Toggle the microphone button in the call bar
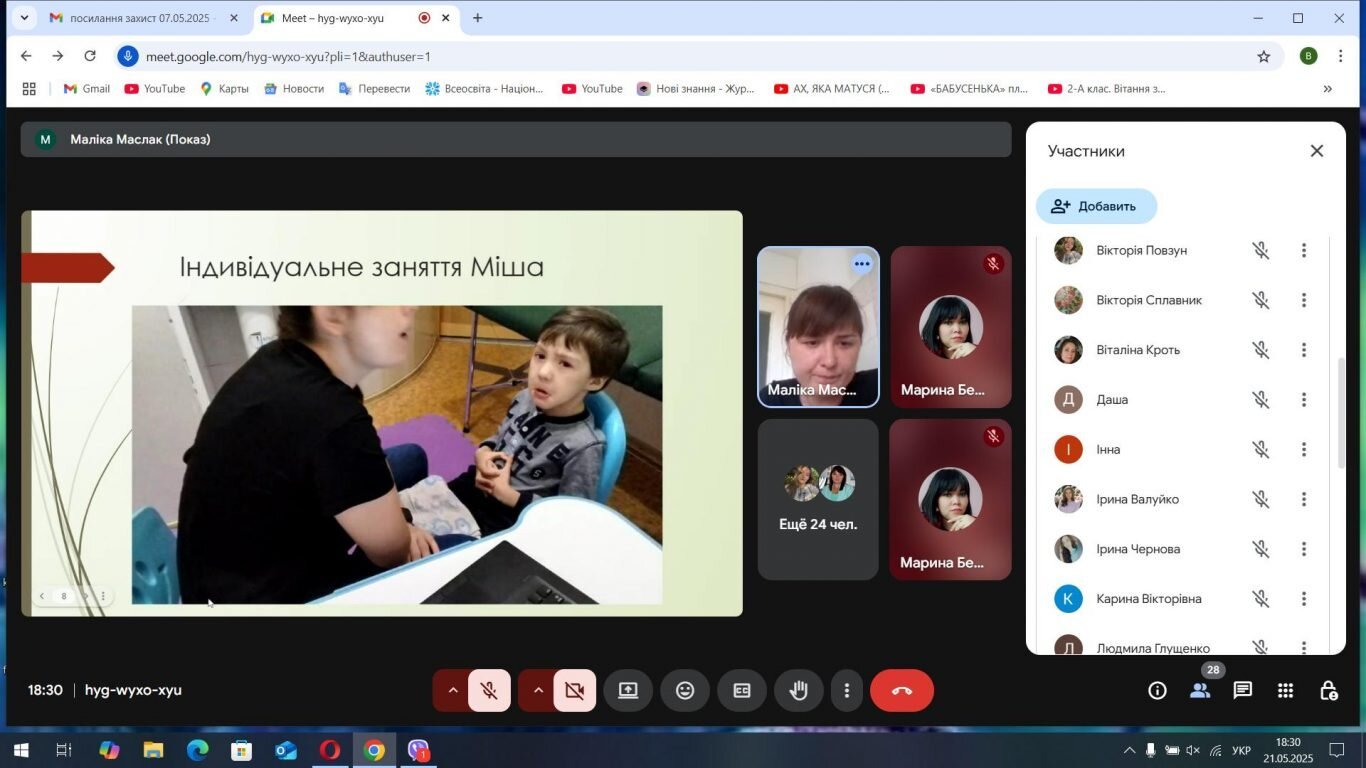 click(x=489, y=690)
